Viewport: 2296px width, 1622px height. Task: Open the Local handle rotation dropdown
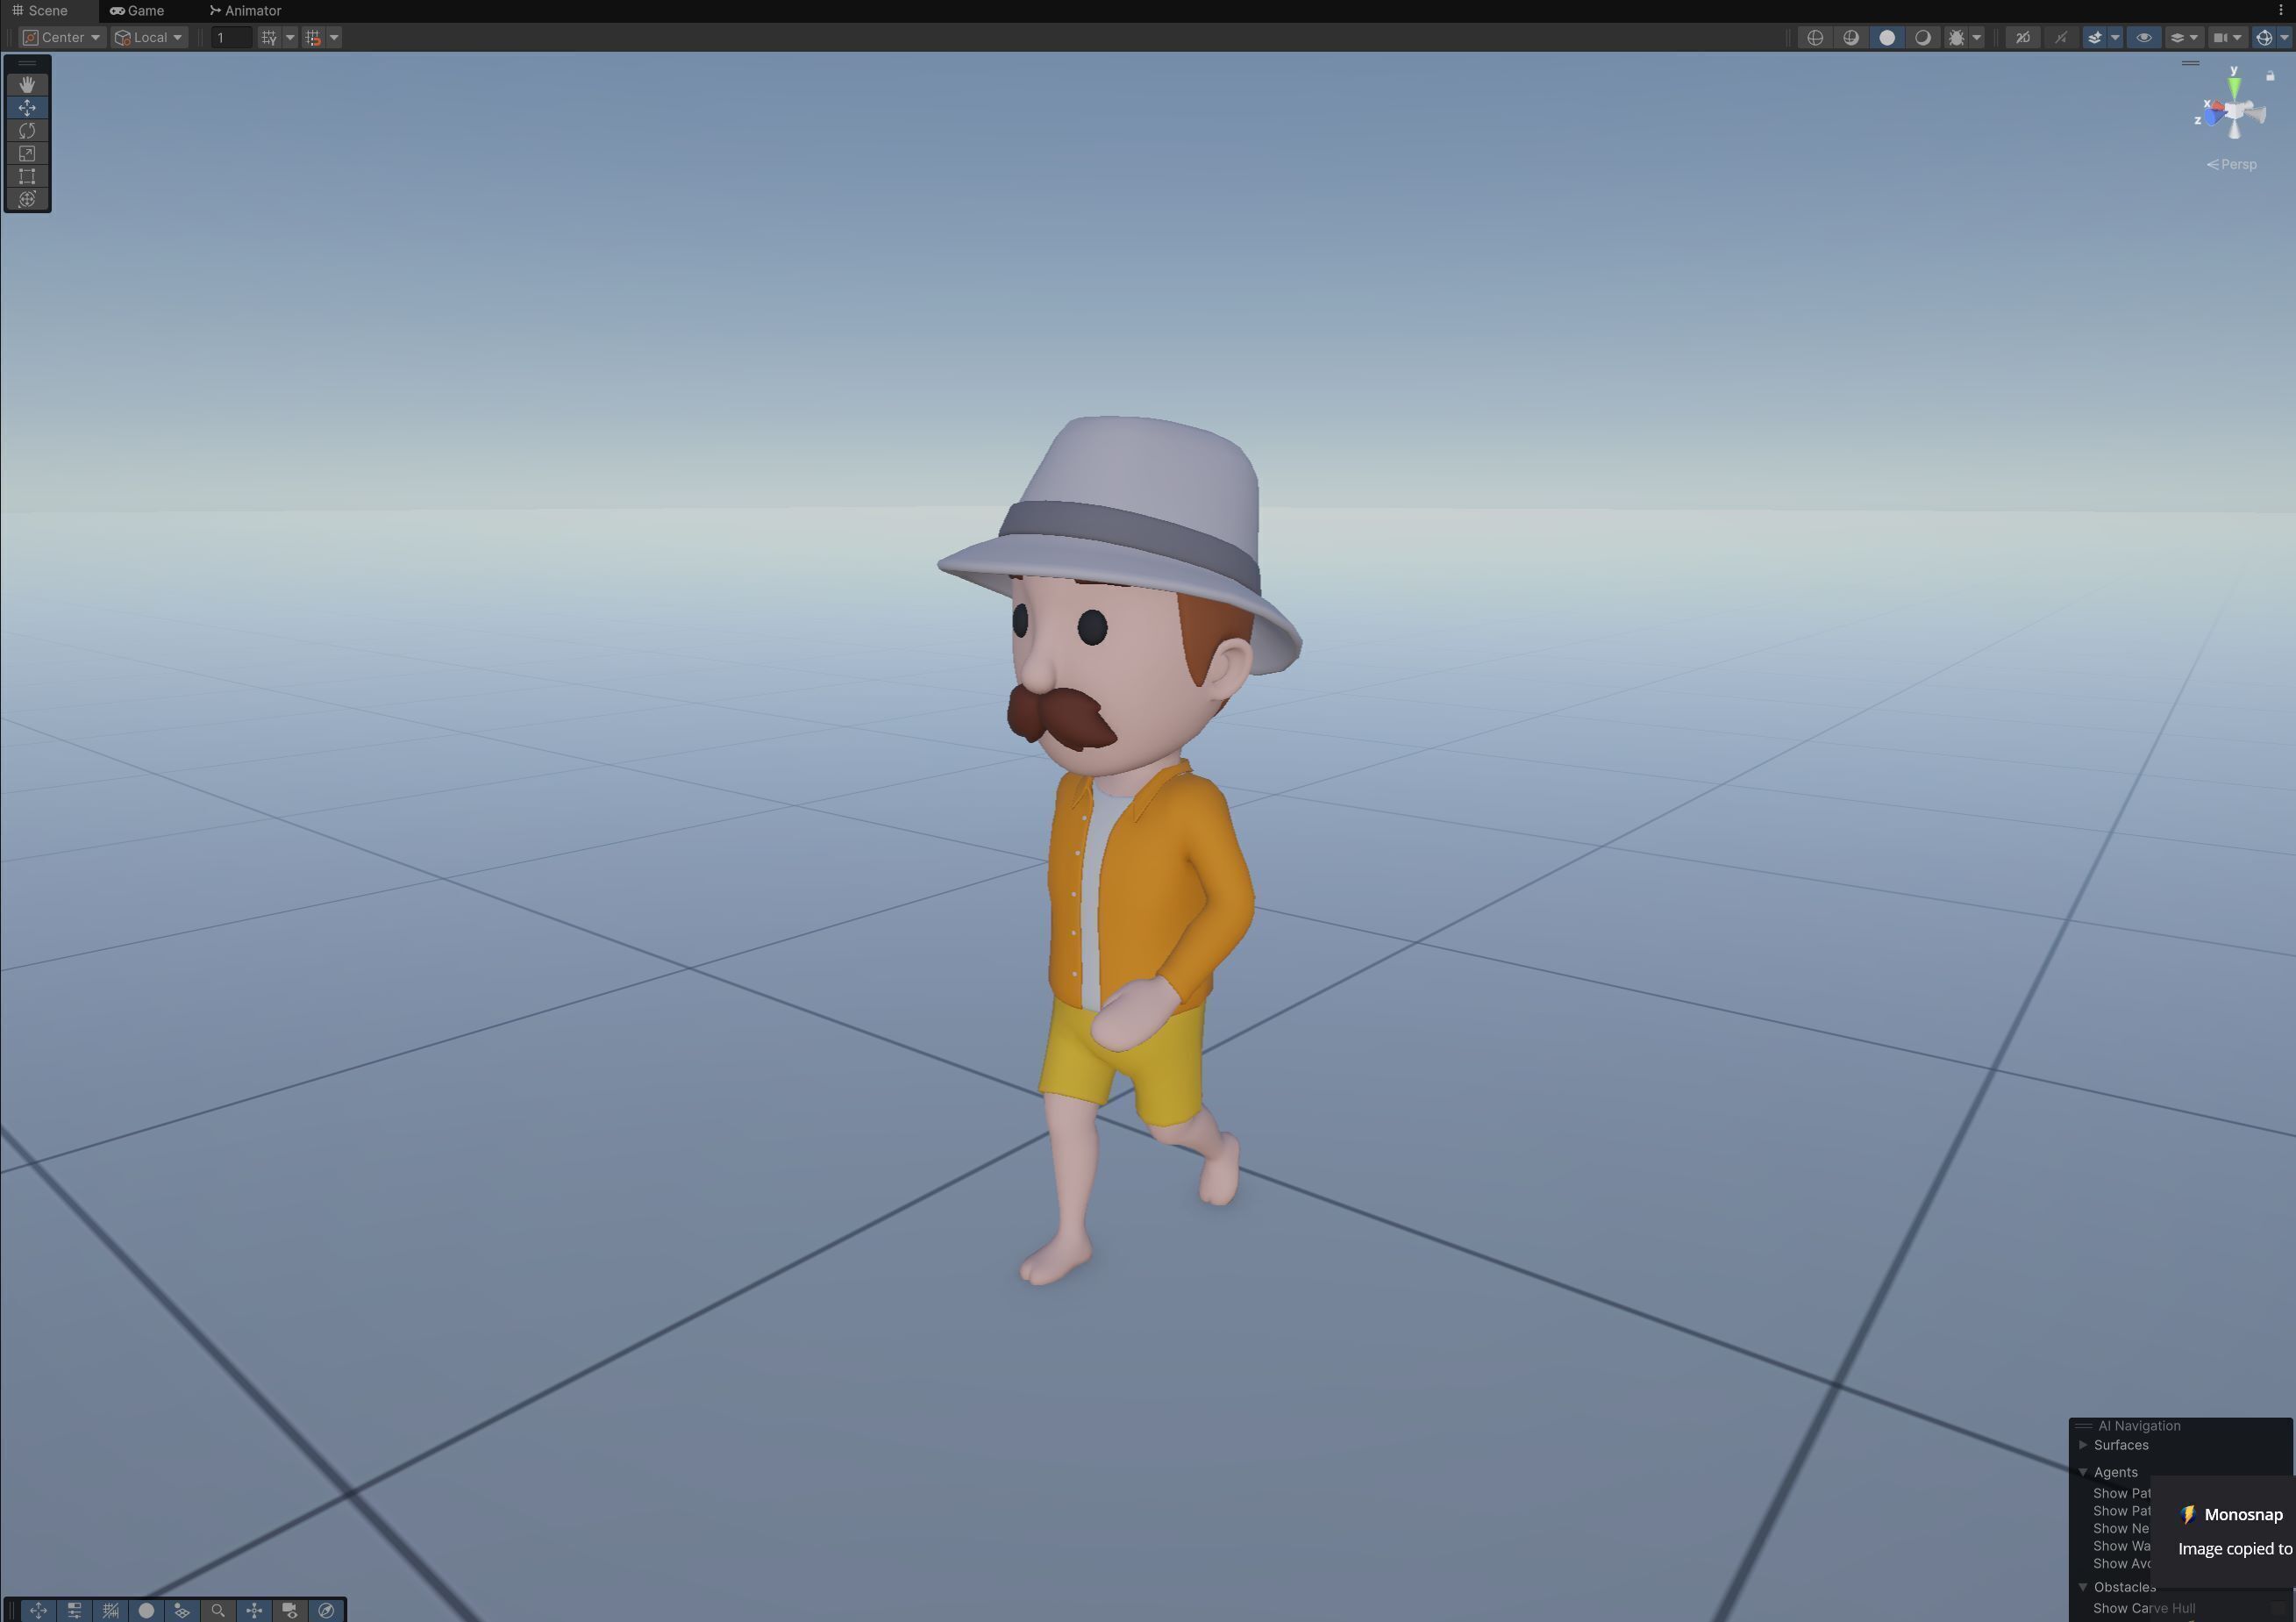click(149, 37)
